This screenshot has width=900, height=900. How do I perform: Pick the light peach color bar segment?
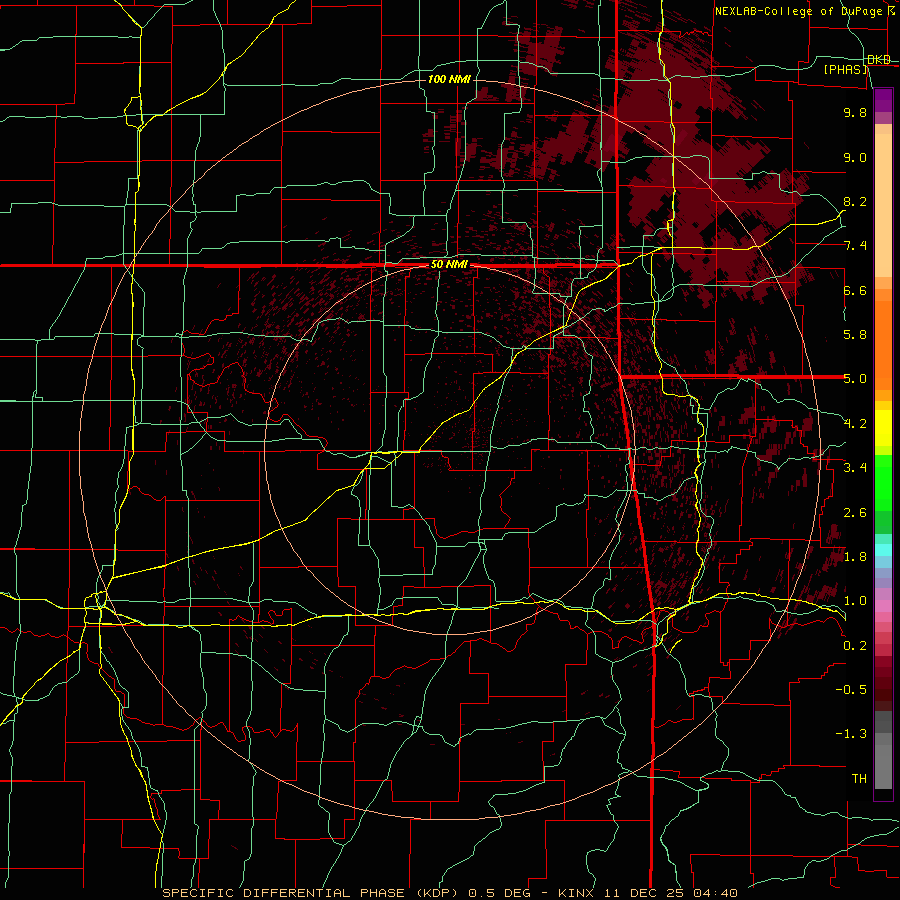click(x=883, y=206)
